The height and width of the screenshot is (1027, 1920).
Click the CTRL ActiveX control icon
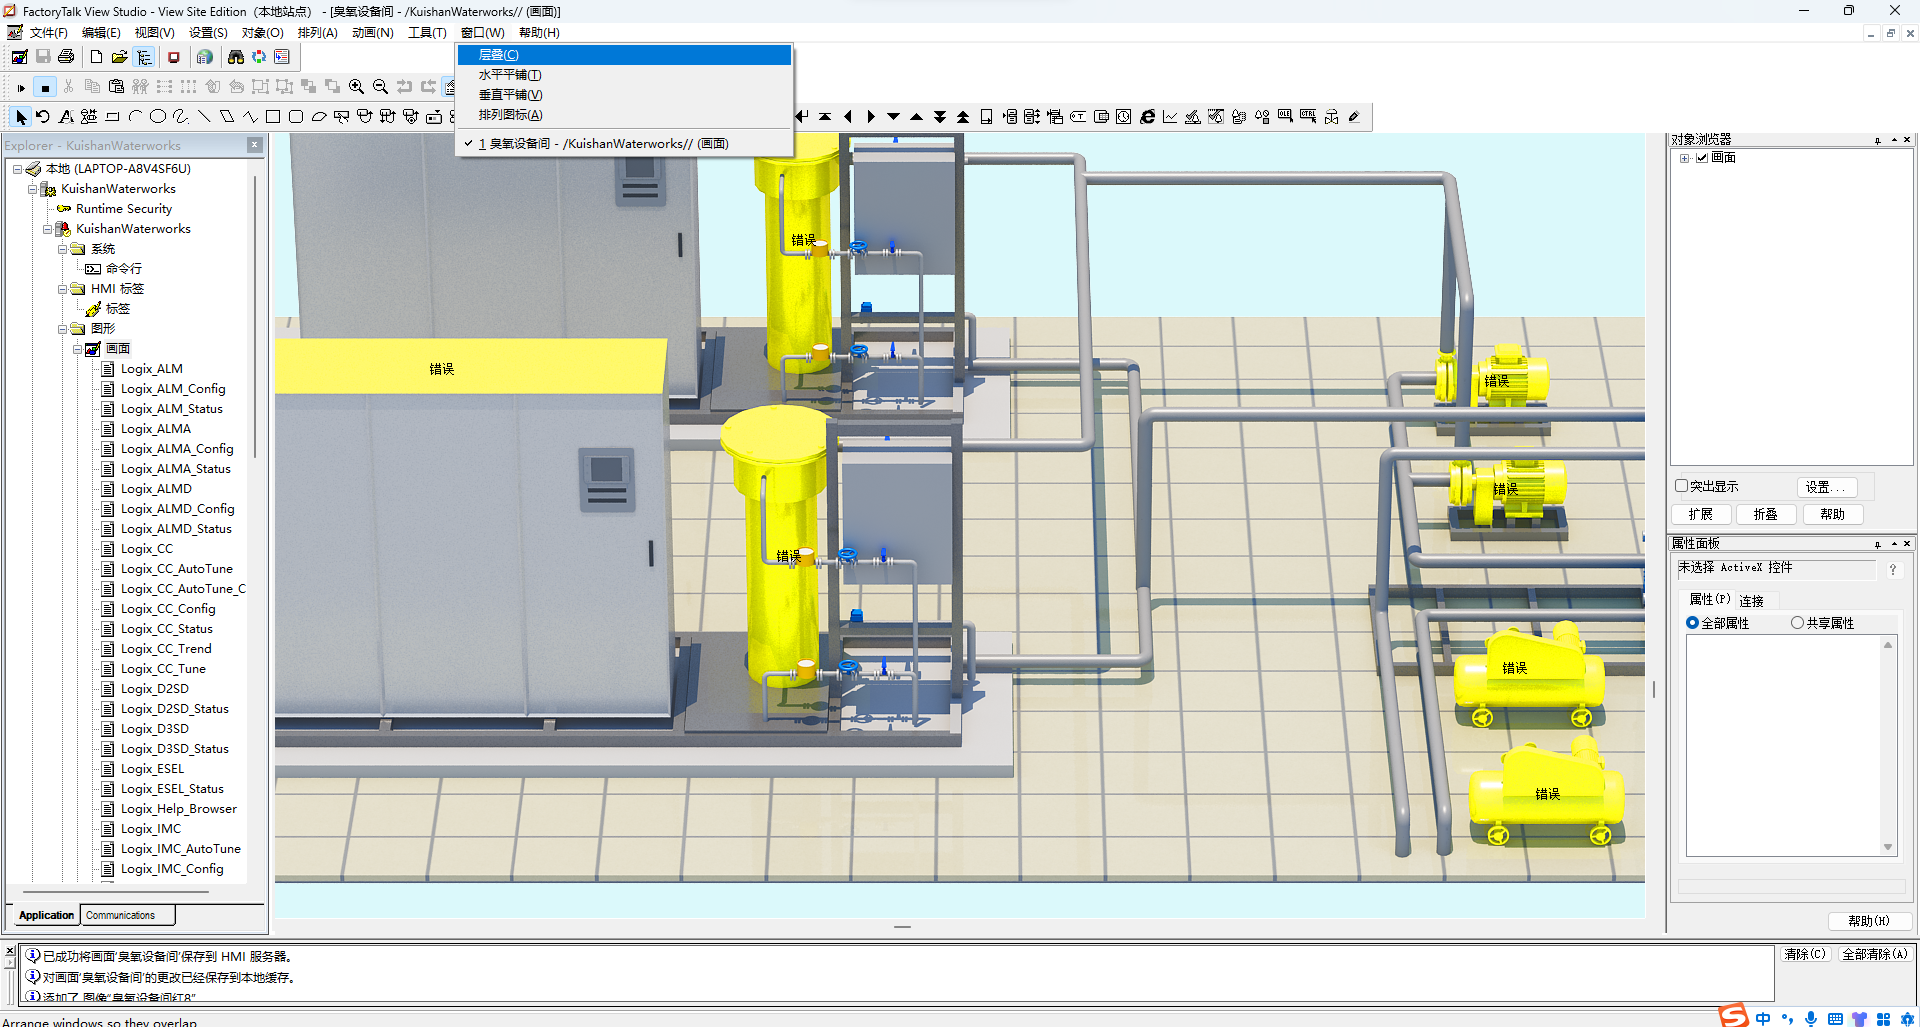click(x=1308, y=117)
